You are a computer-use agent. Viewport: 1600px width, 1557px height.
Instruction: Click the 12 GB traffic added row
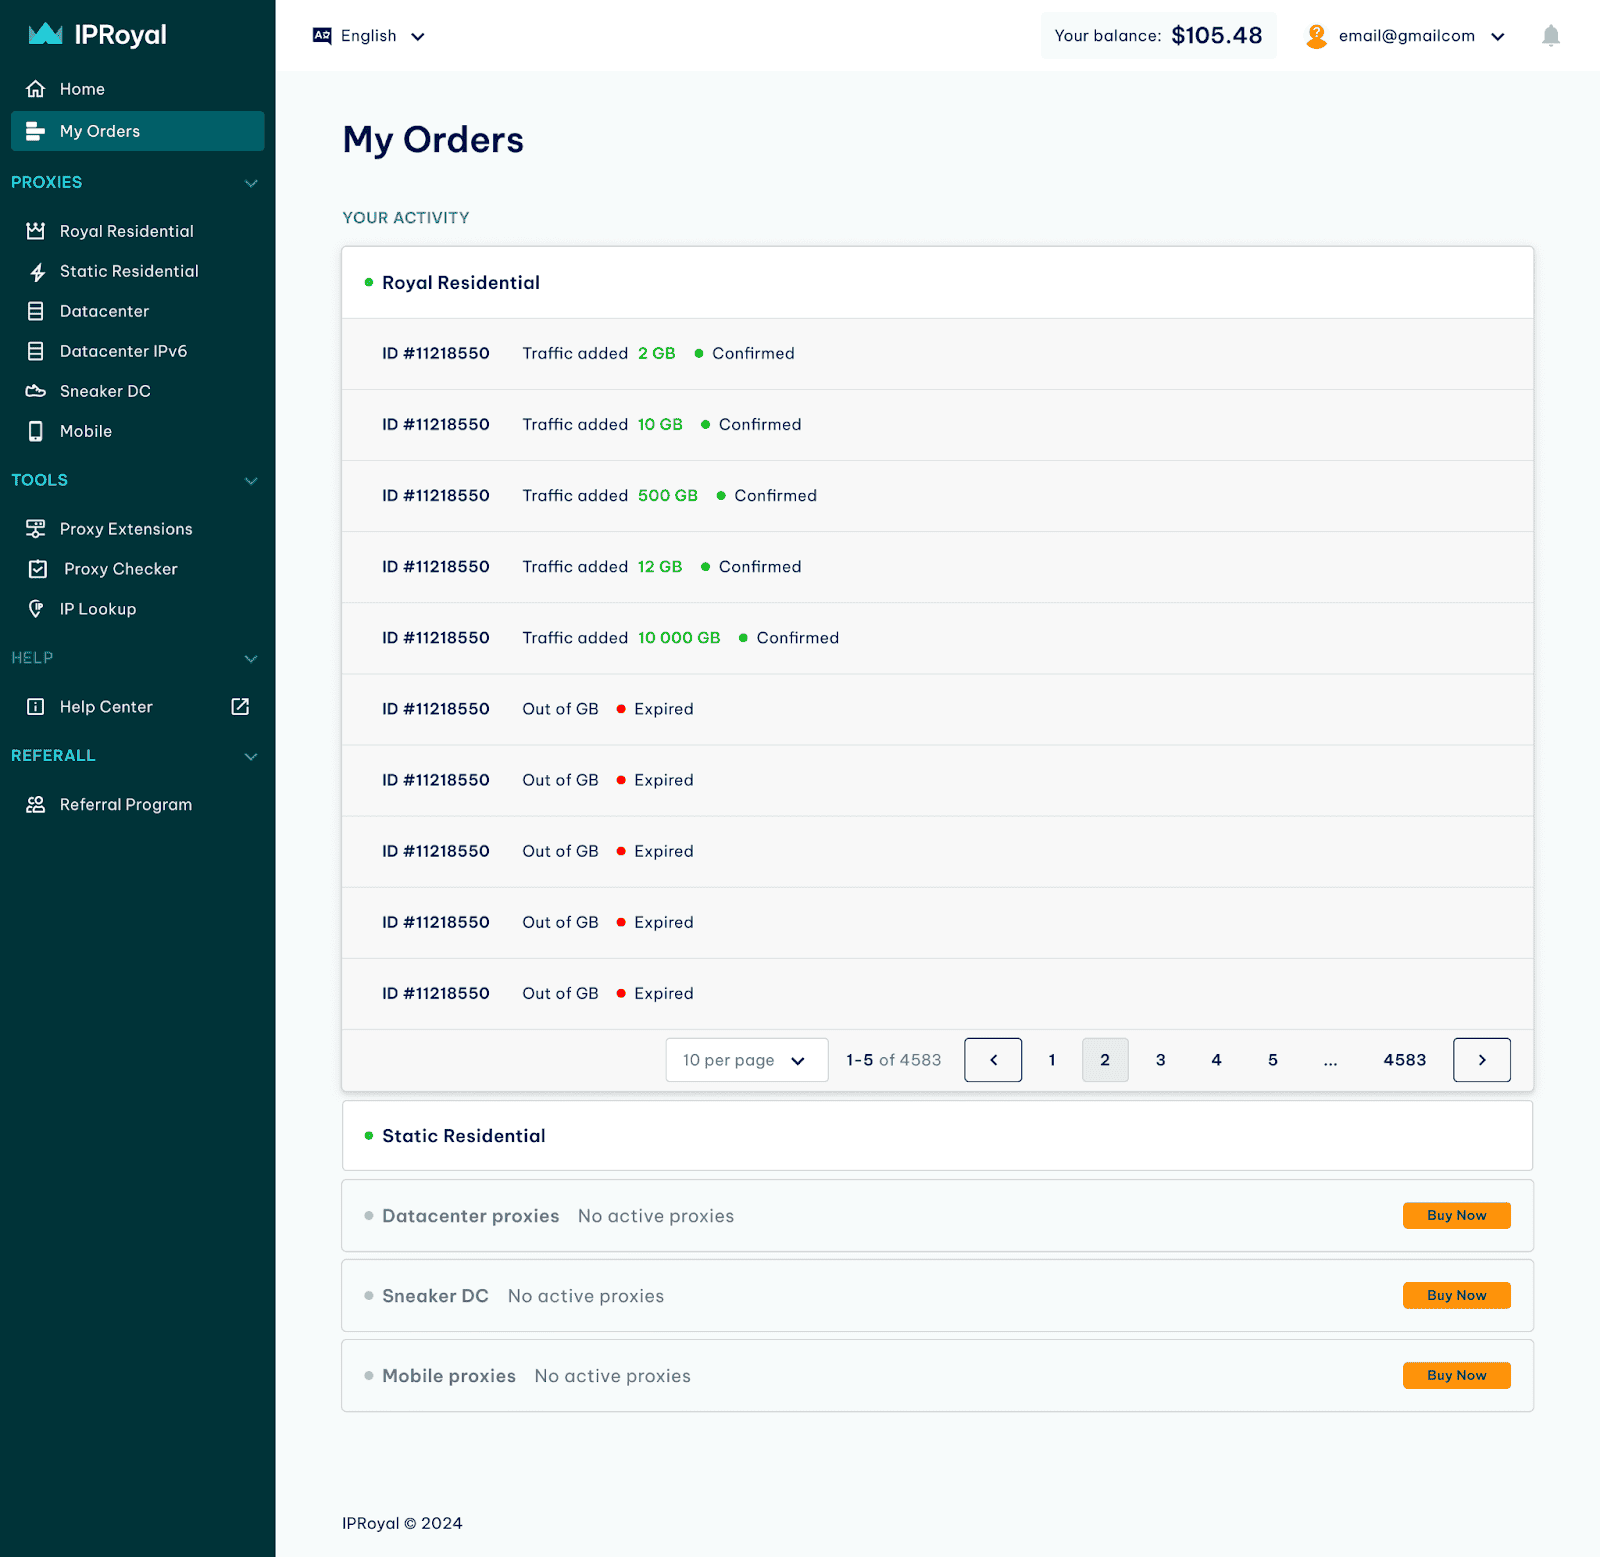point(937,567)
